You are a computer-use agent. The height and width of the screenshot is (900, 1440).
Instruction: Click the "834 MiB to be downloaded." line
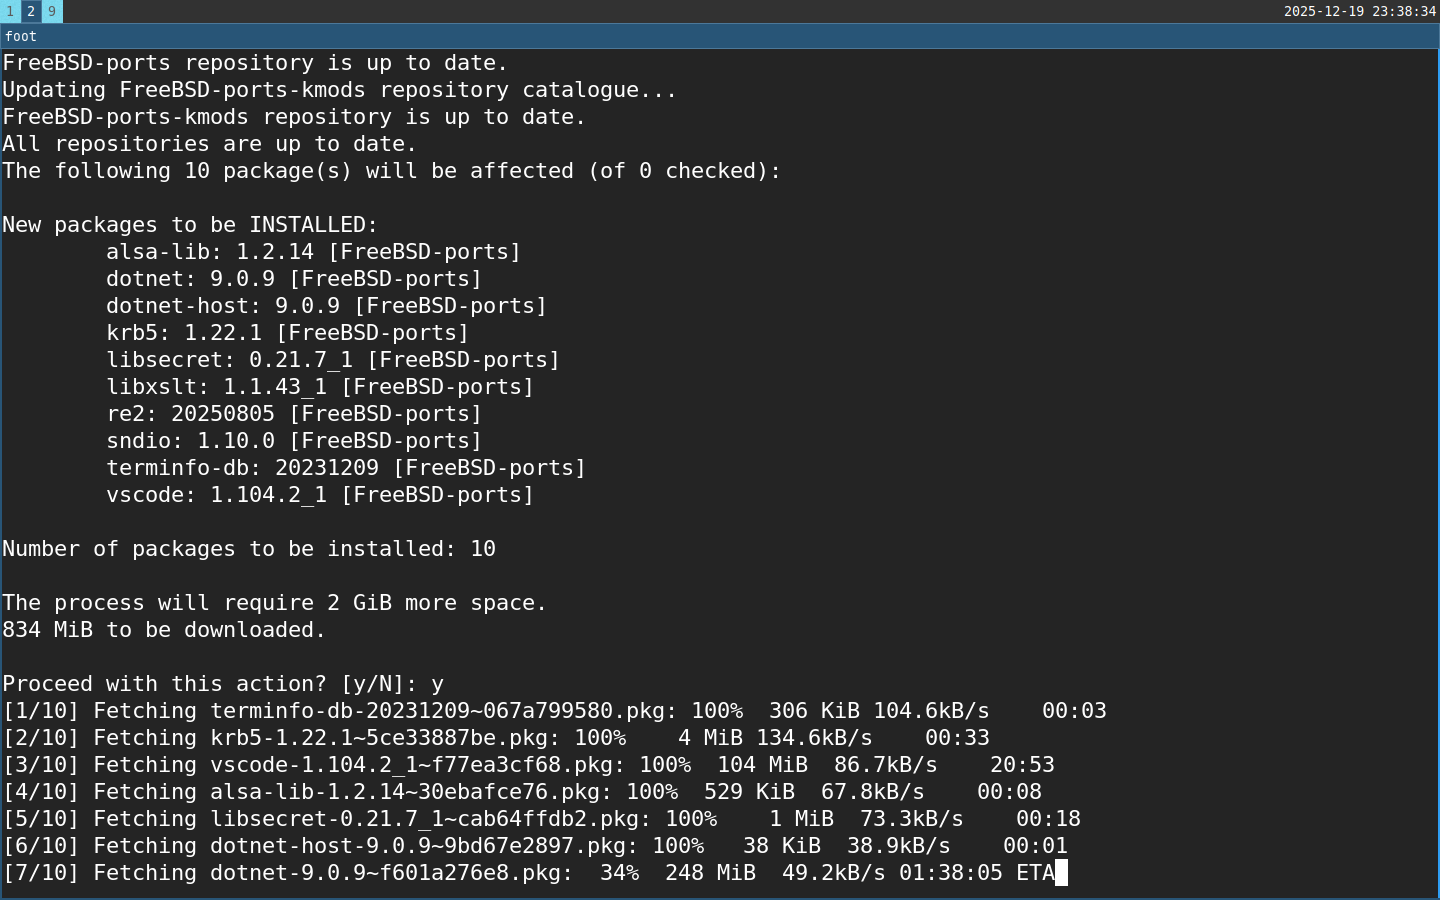coord(164,630)
